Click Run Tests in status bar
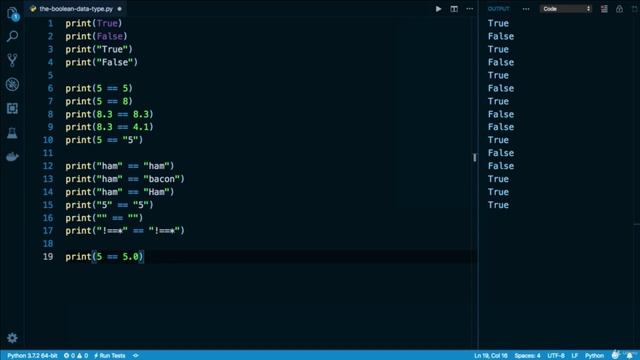 tap(110, 356)
